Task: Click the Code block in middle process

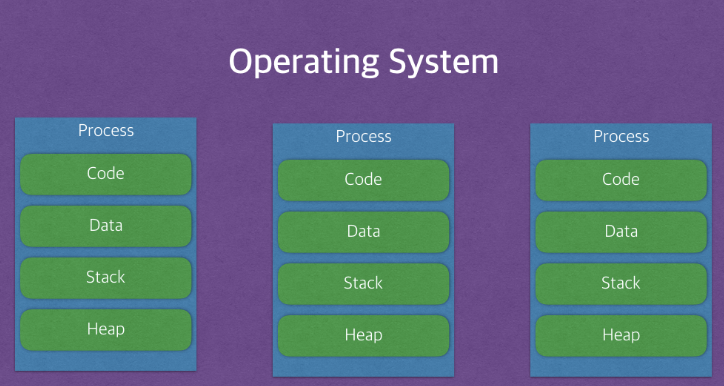Action: [x=363, y=180]
